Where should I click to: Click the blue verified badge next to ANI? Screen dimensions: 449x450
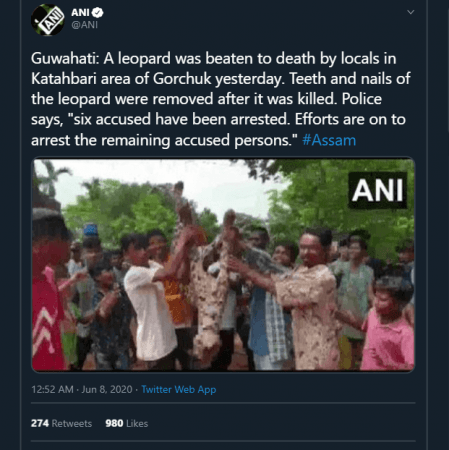[x=98, y=13]
